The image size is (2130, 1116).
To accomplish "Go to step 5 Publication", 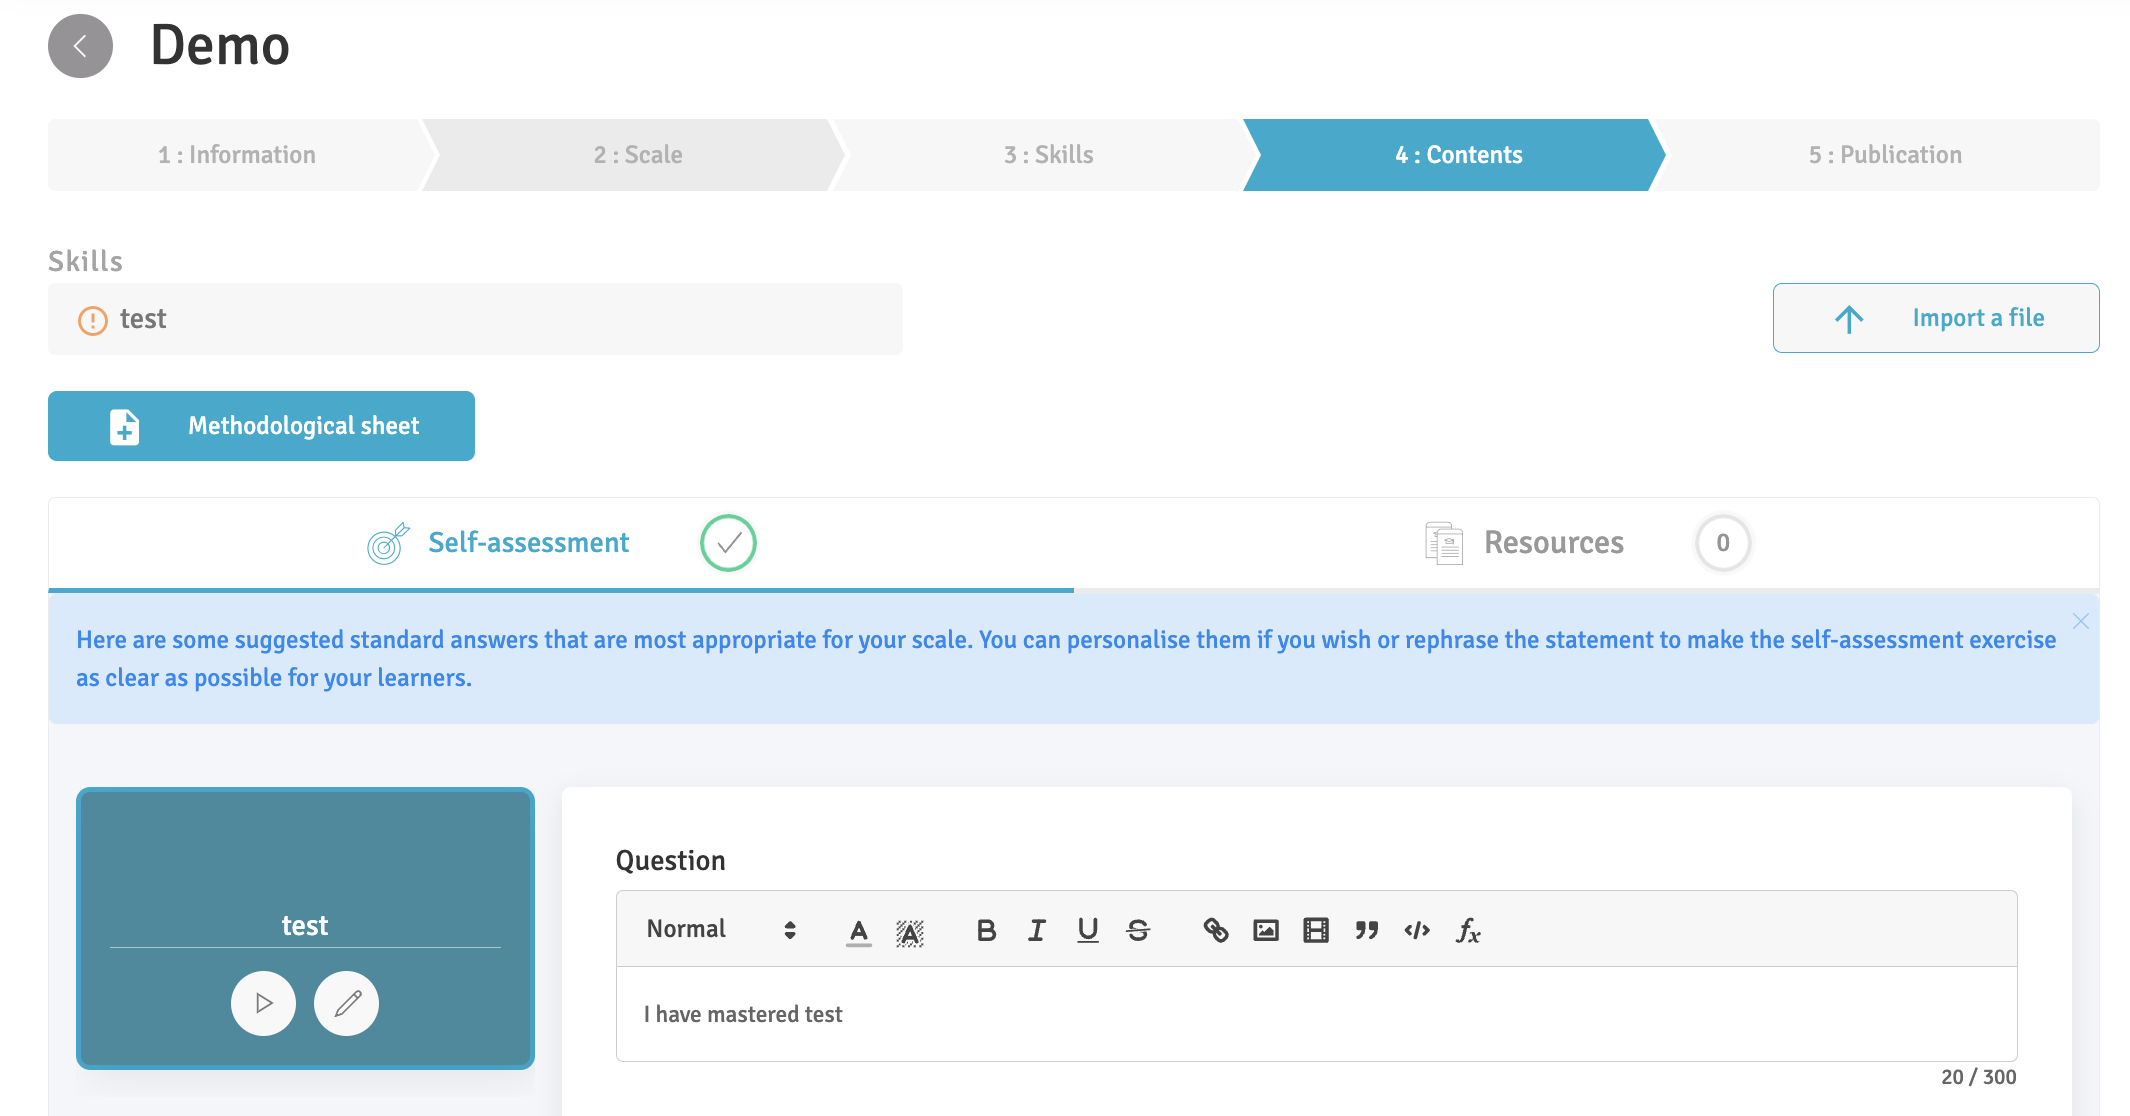I will [1884, 155].
